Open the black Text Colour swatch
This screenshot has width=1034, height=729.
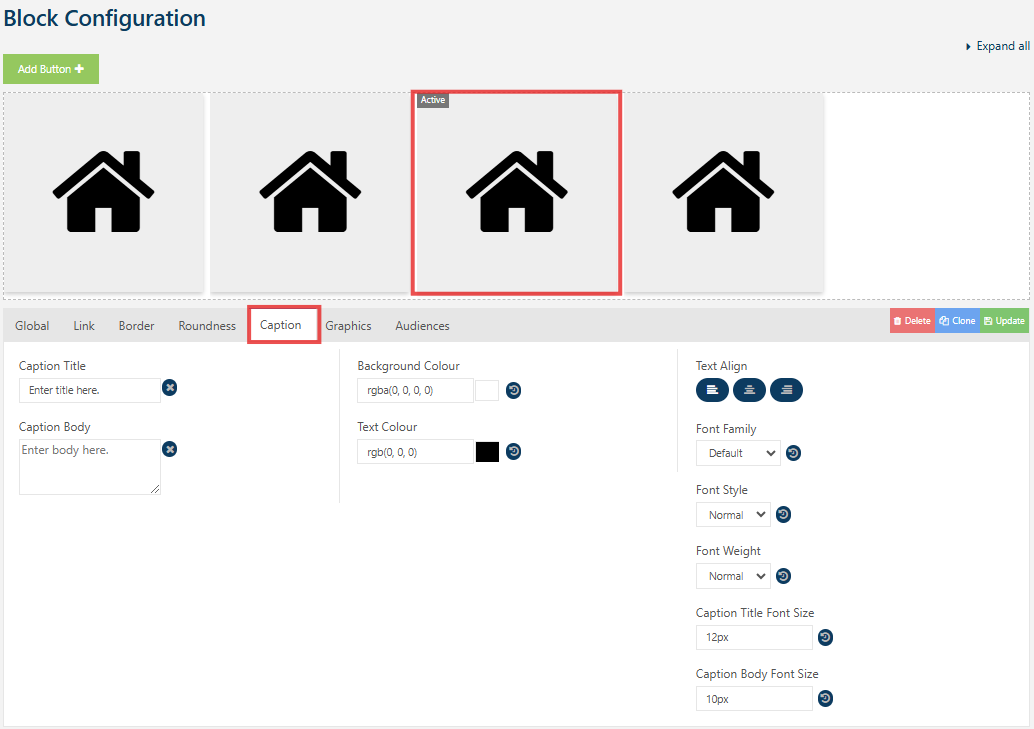[487, 451]
